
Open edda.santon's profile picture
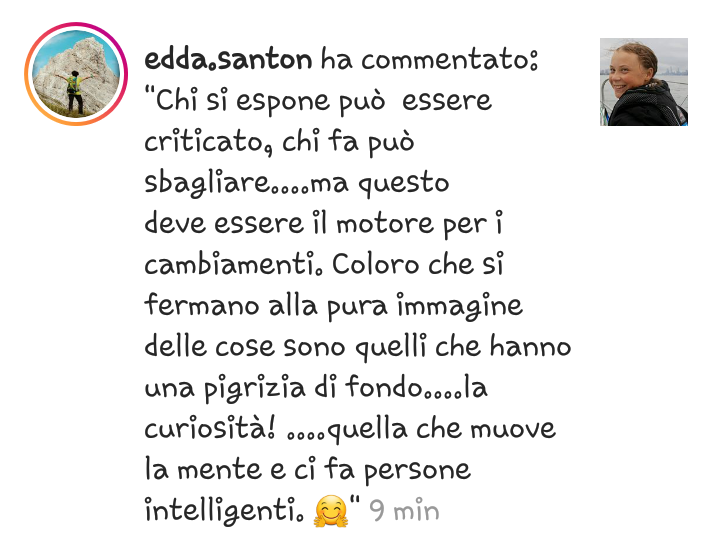(x=76, y=74)
